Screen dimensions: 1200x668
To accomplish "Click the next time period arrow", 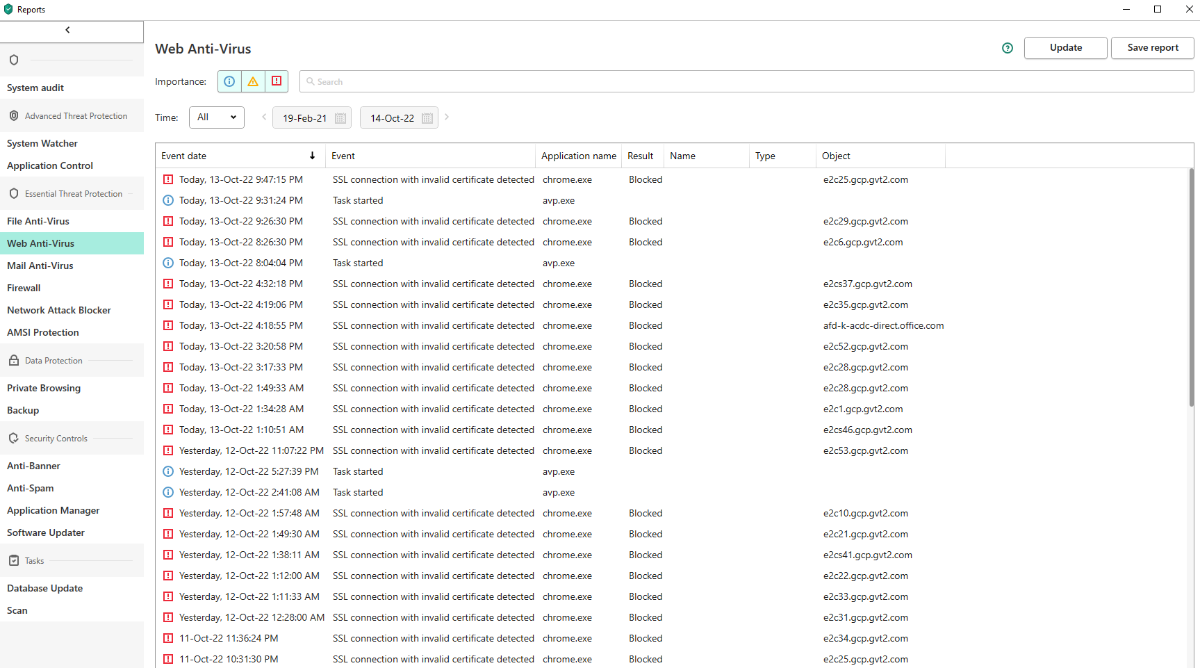I will click(447, 117).
